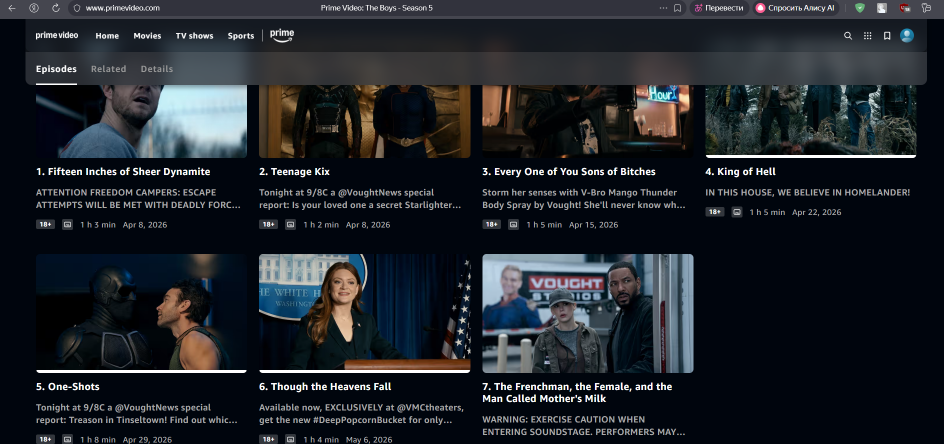Click 'Apr 22, 2026' date of King of Hell
944x444 pixels.
click(817, 212)
